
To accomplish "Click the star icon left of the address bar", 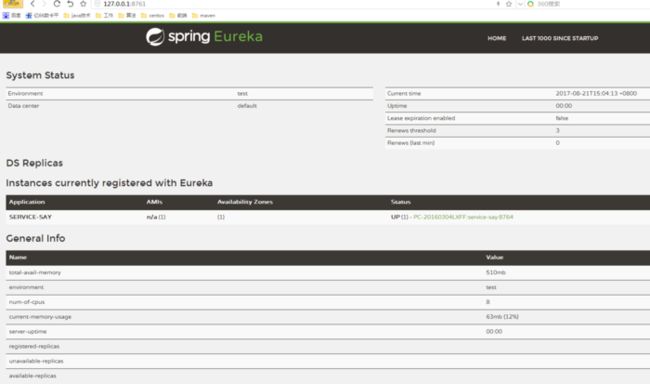I will click(83, 4).
